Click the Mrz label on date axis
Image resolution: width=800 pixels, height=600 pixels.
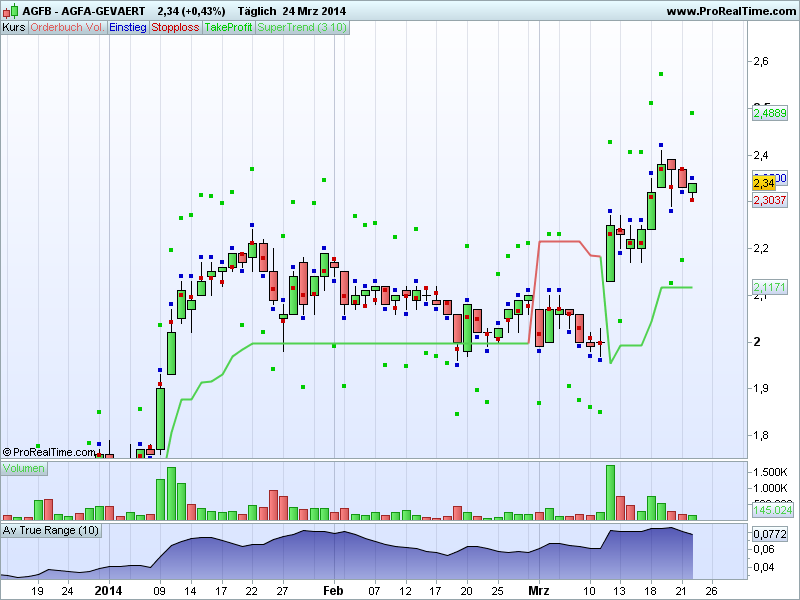tap(538, 591)
